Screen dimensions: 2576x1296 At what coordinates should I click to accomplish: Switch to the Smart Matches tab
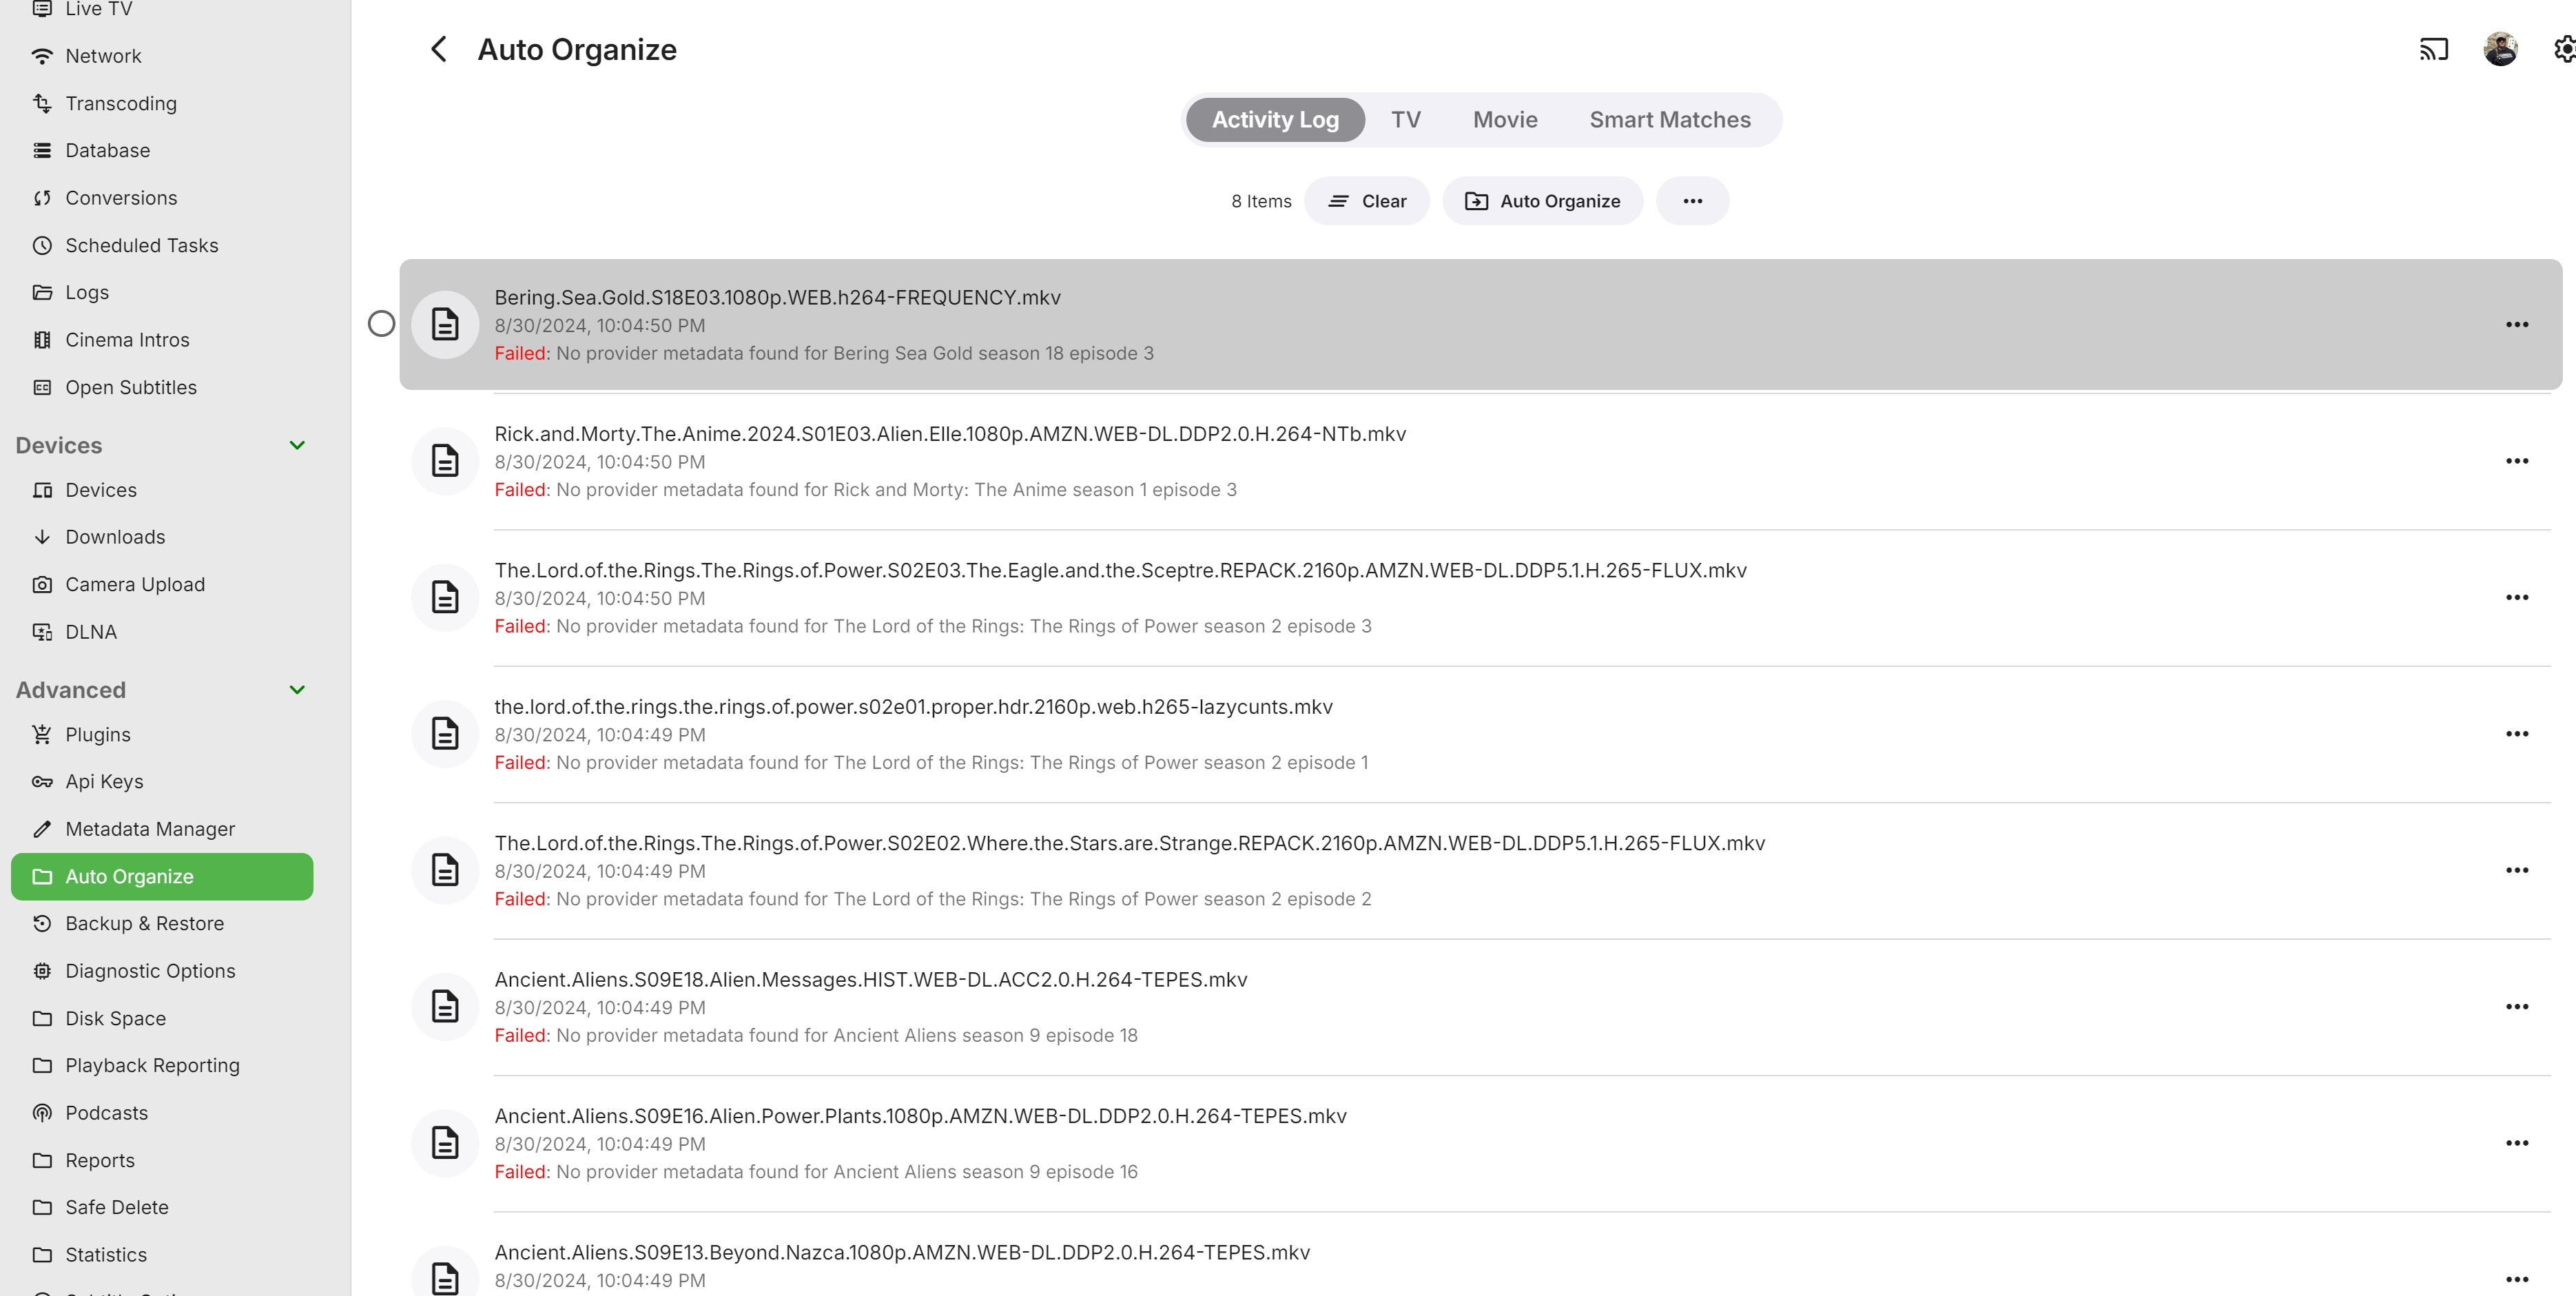(1670, 120)
